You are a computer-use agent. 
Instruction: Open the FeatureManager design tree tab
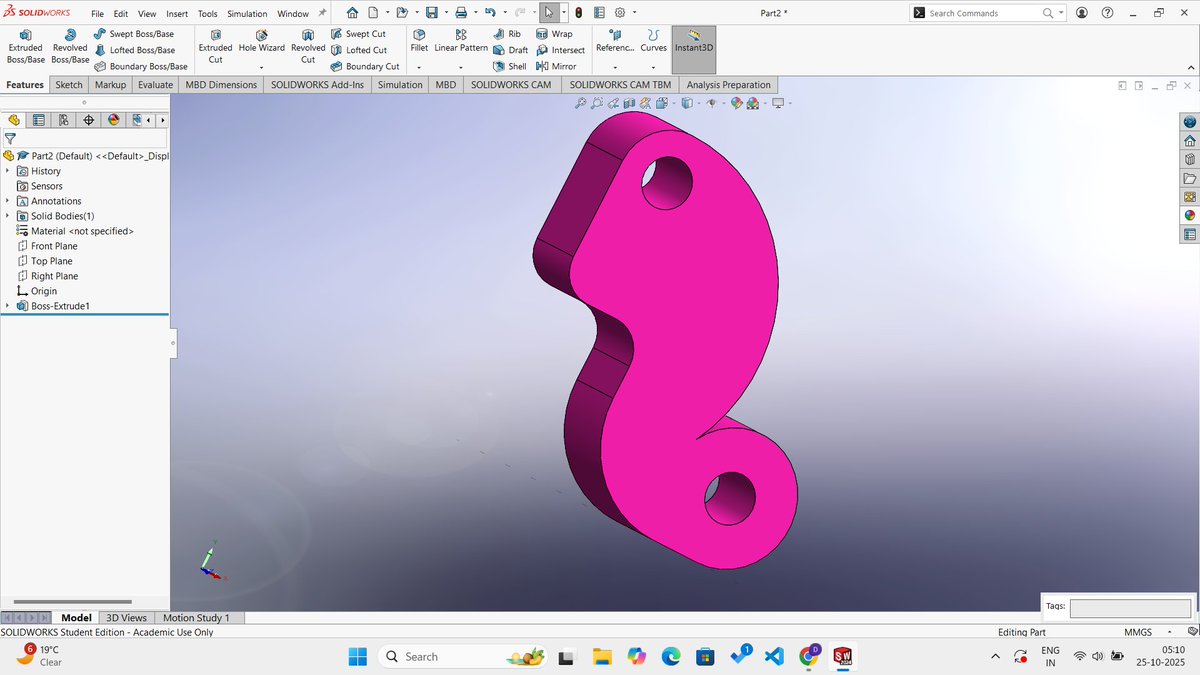point(14,120)
